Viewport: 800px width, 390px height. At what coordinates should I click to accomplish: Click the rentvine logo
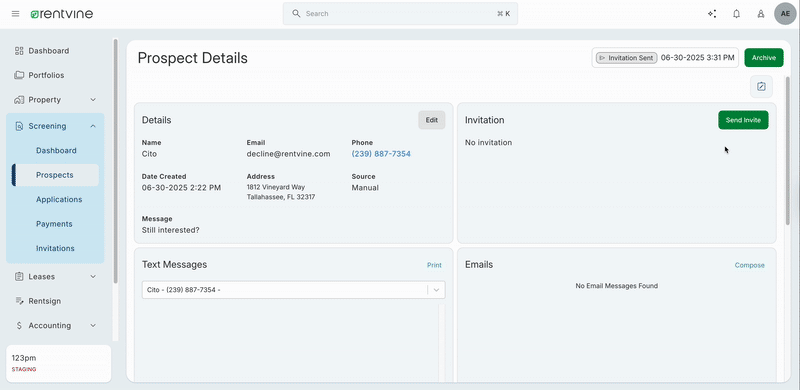61,14
